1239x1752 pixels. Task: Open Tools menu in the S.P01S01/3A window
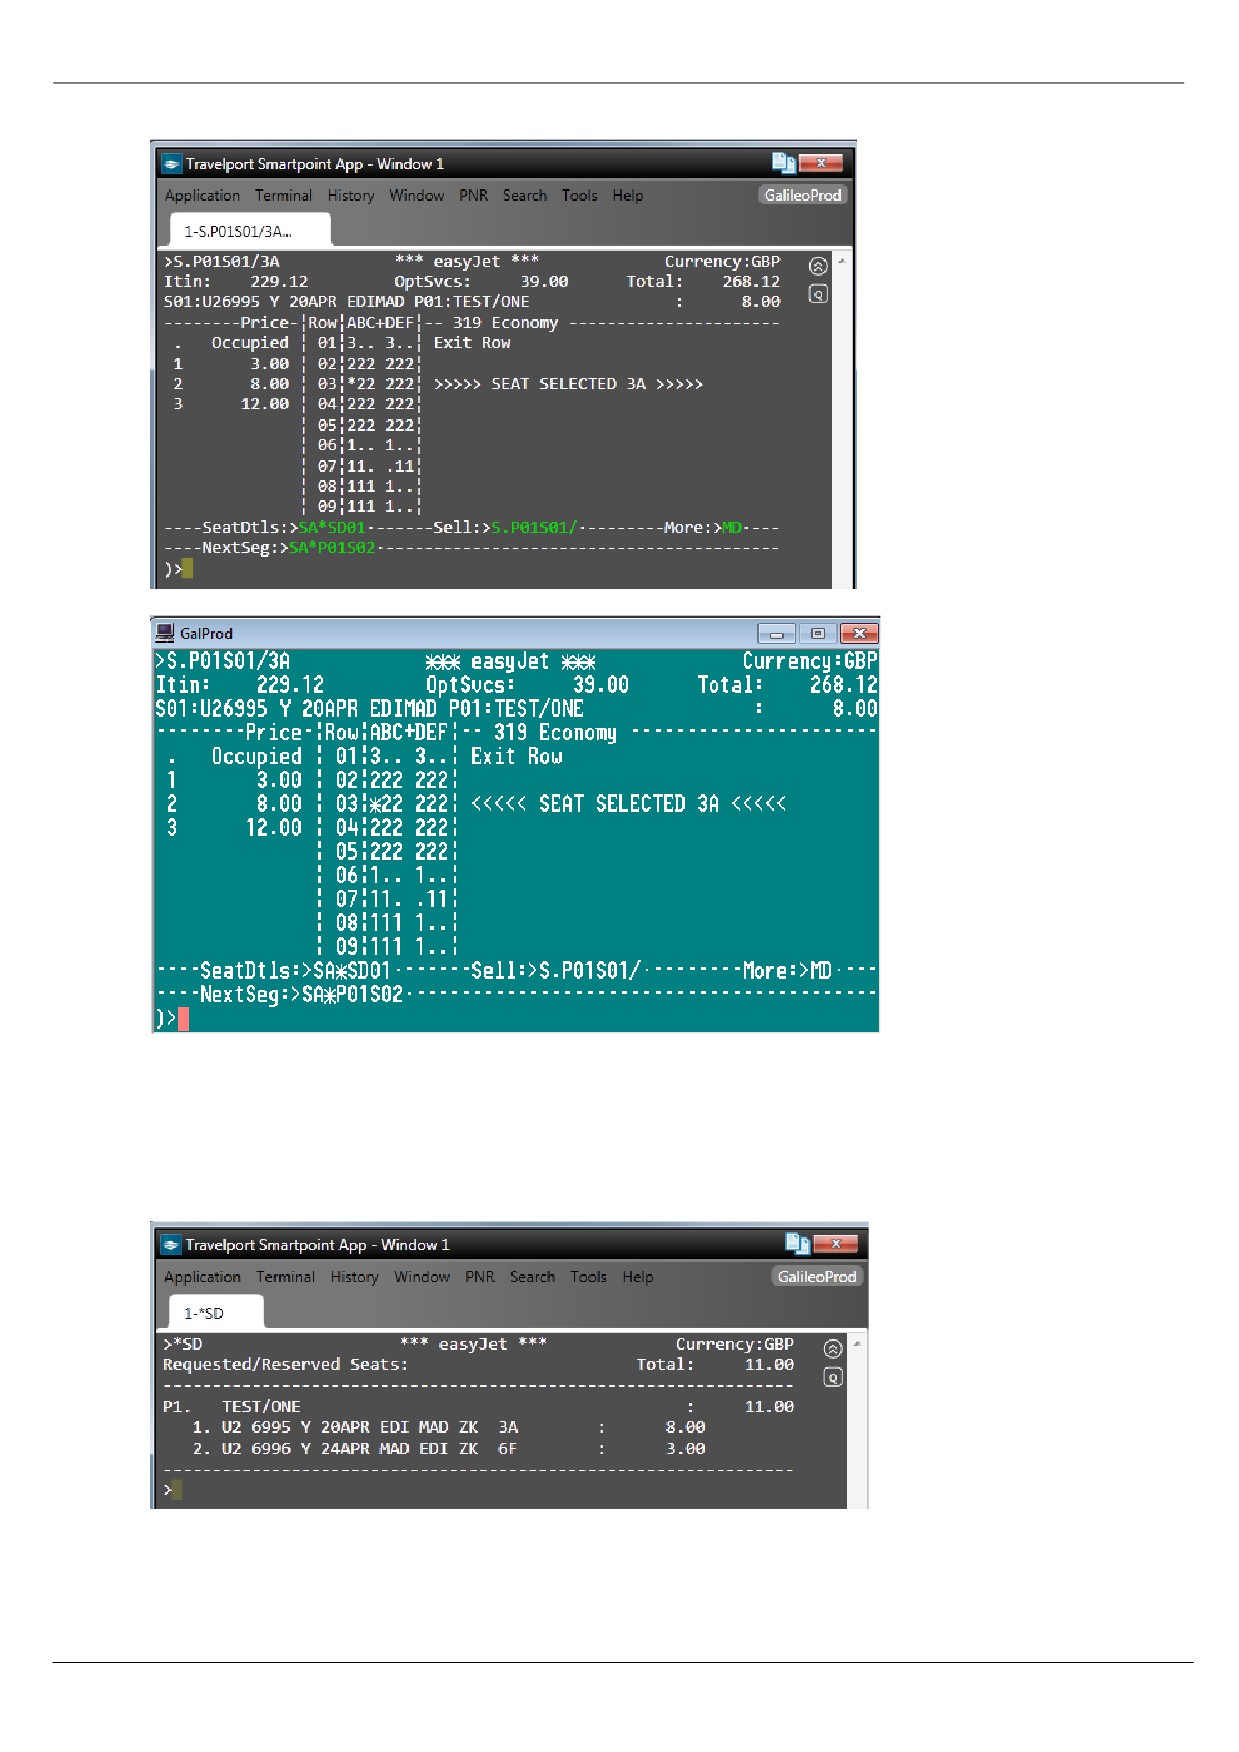[579, 196]
